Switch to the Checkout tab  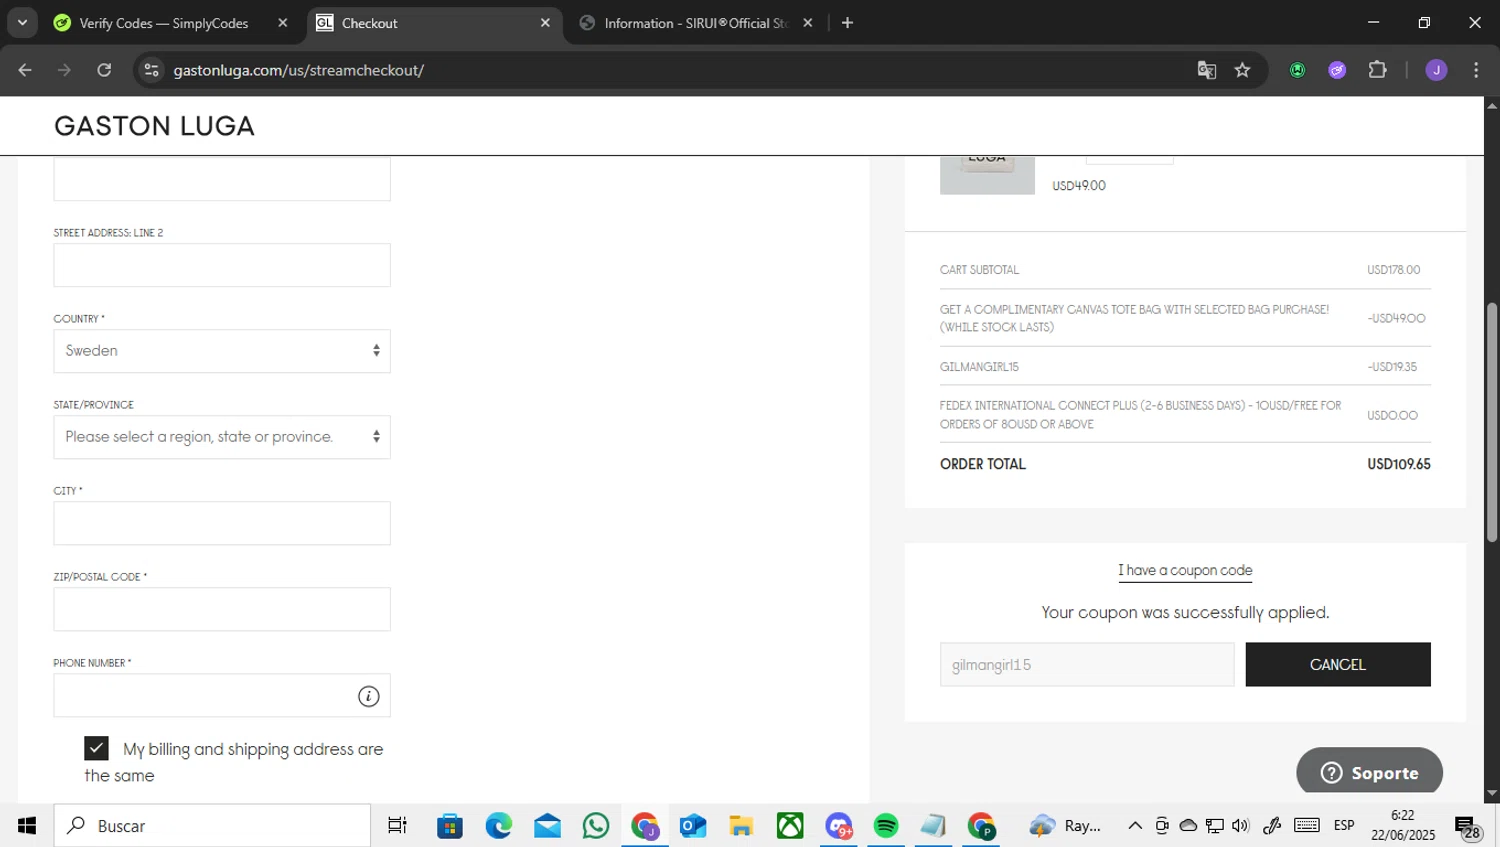click(434, 23)
